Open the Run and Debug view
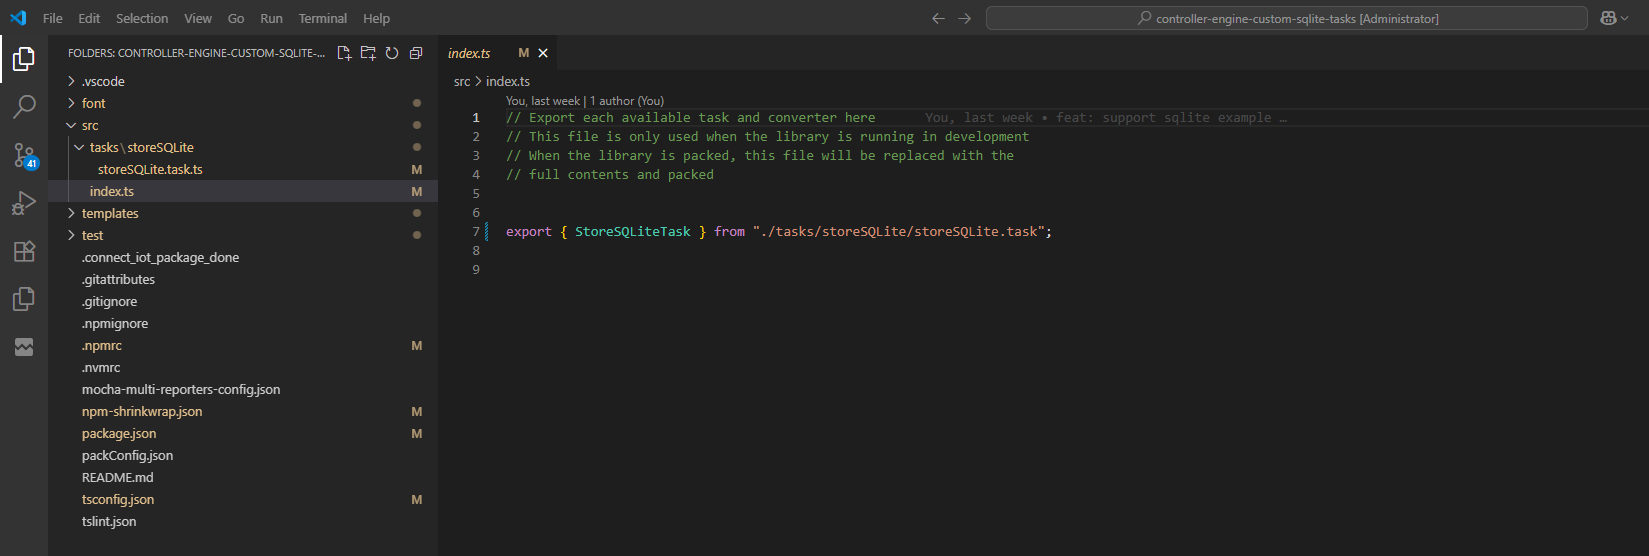 point(24,203)
